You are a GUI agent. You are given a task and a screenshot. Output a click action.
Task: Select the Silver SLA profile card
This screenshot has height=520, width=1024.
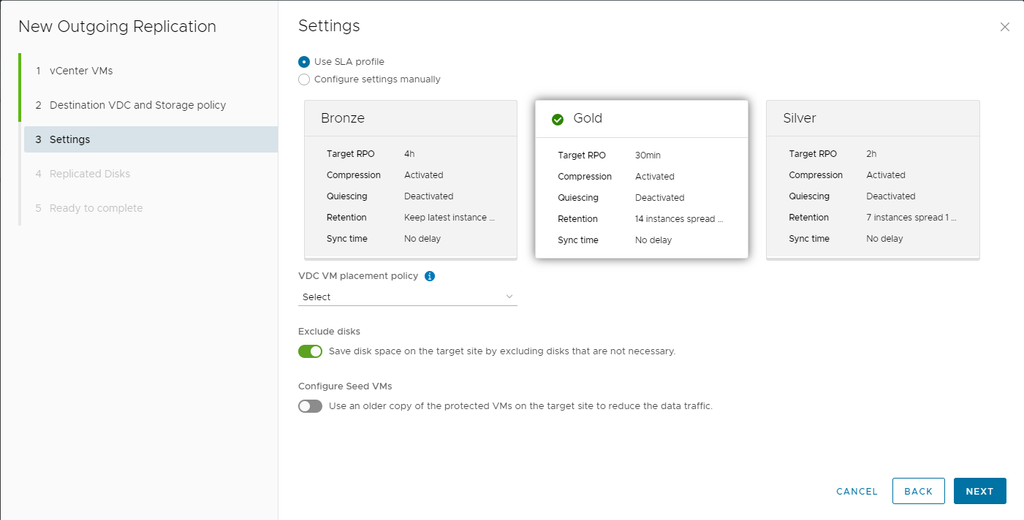tap(872, 180)
